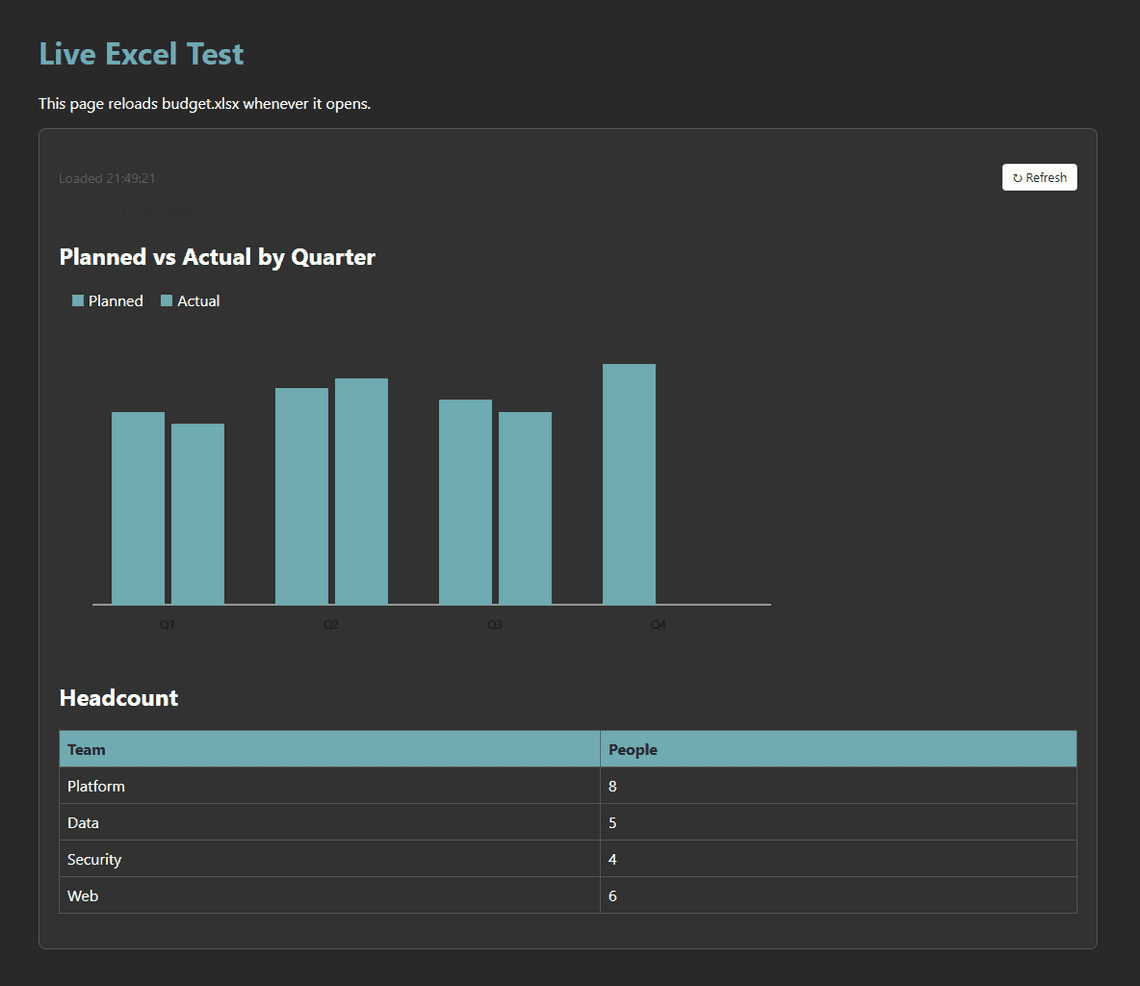Click the Q1 Planned bar
The width and height of the screenshot is (1140, 986).
click(138, 508)
